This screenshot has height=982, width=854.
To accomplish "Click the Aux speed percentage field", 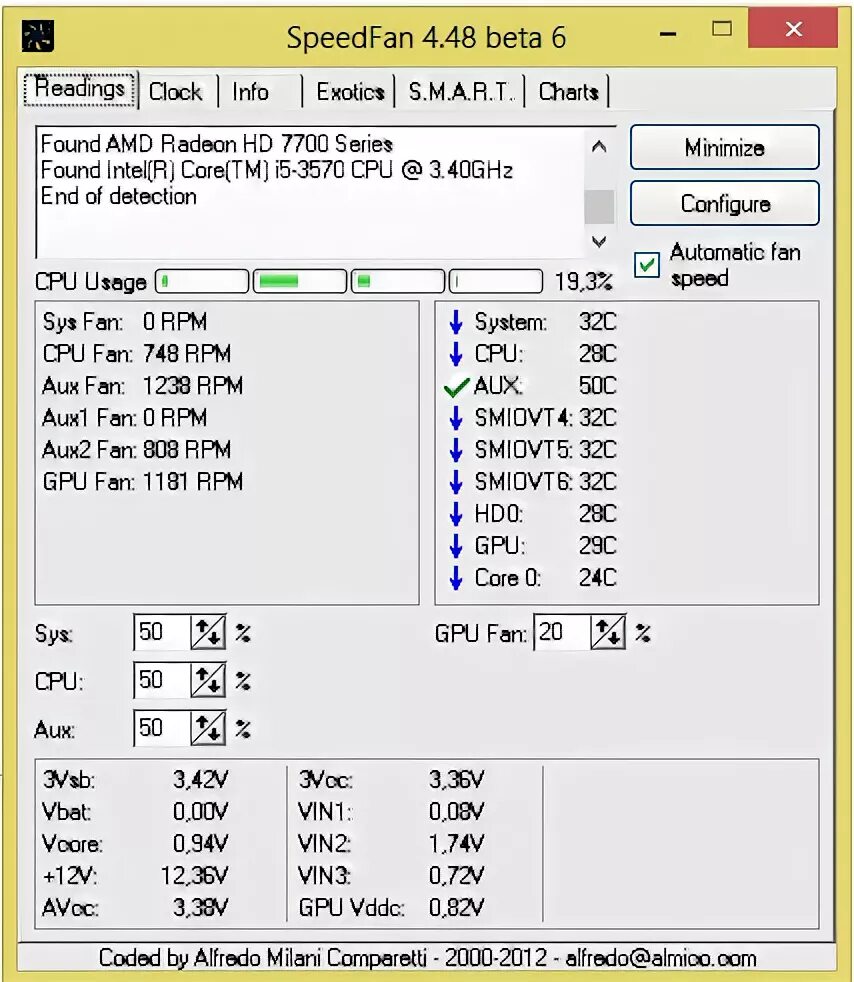I will pyautogui.click(x=162, y=728).
